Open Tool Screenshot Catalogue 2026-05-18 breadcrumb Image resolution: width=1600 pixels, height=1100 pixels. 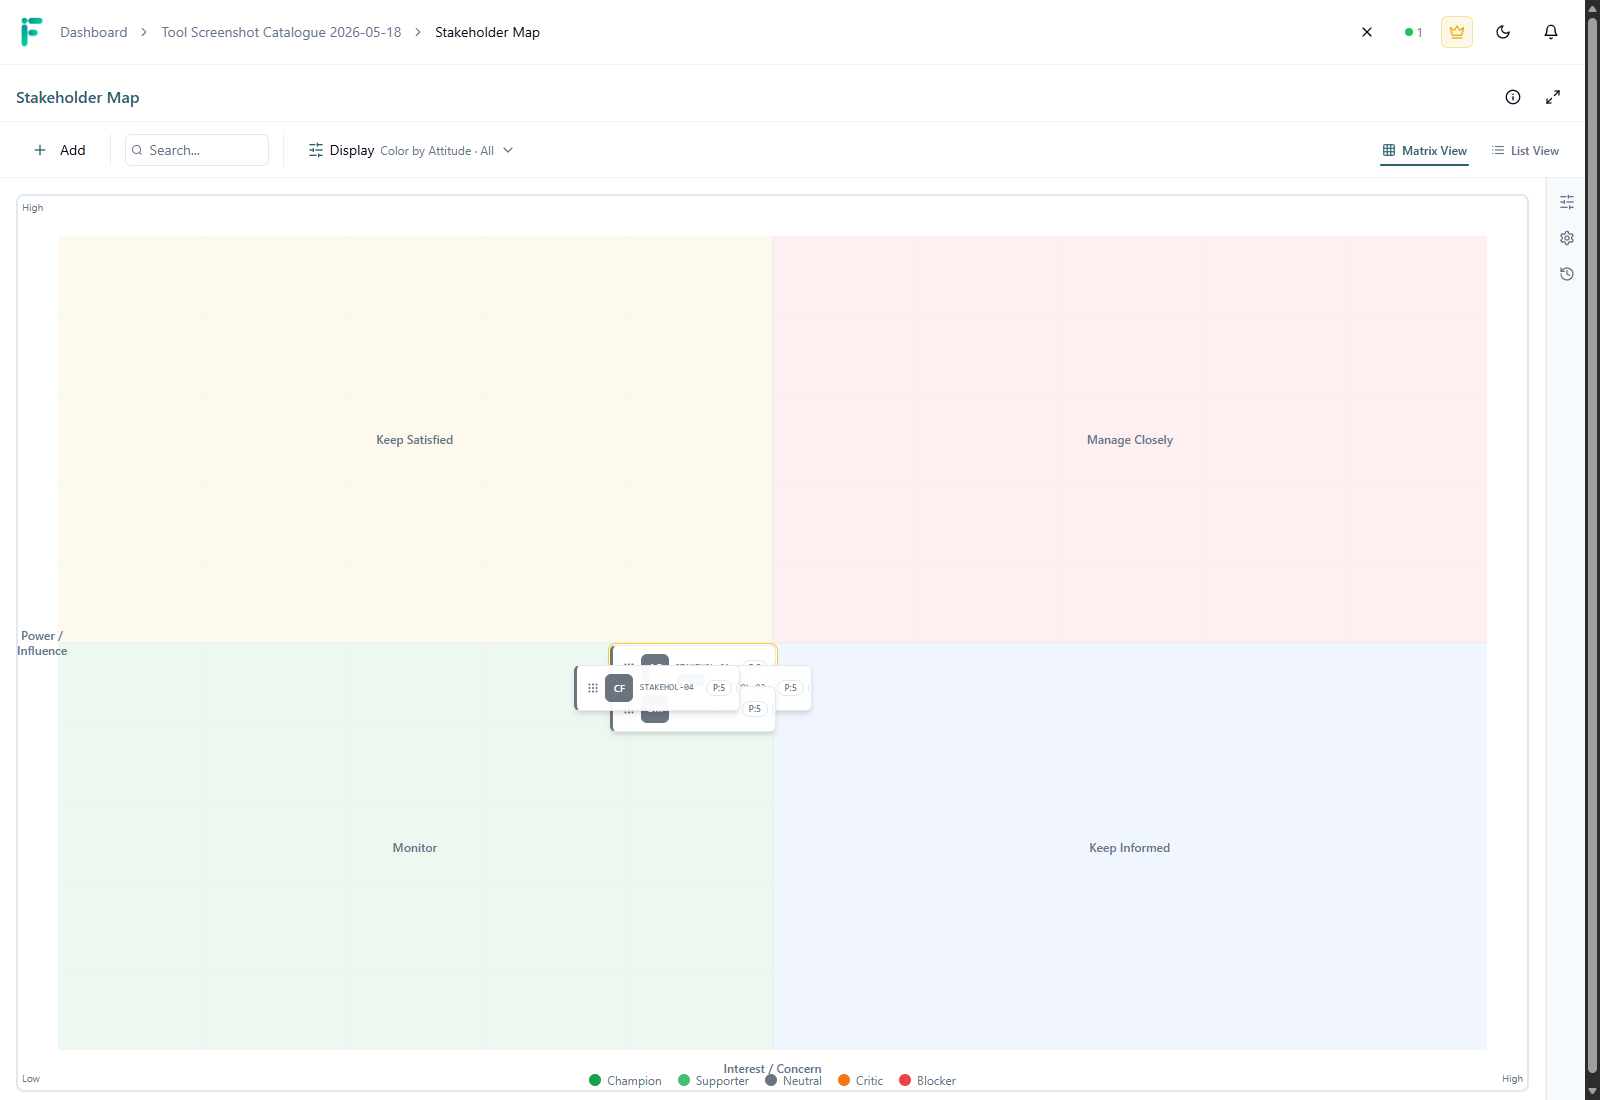(281, 32)
